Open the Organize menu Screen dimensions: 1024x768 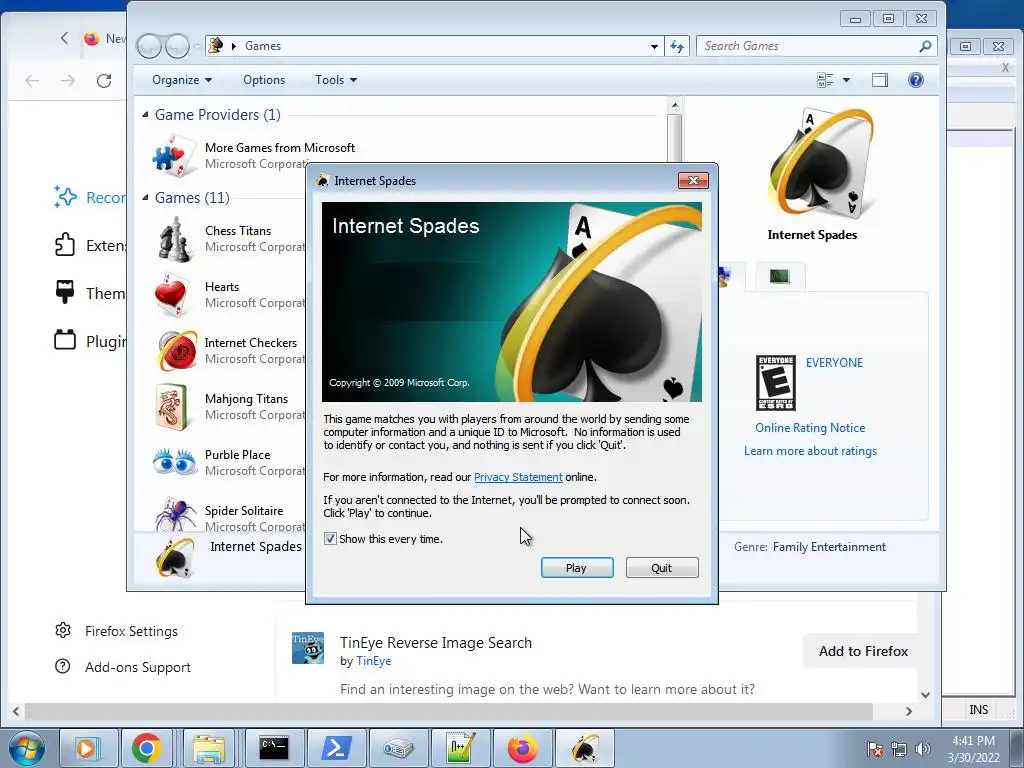pos(182,80)
